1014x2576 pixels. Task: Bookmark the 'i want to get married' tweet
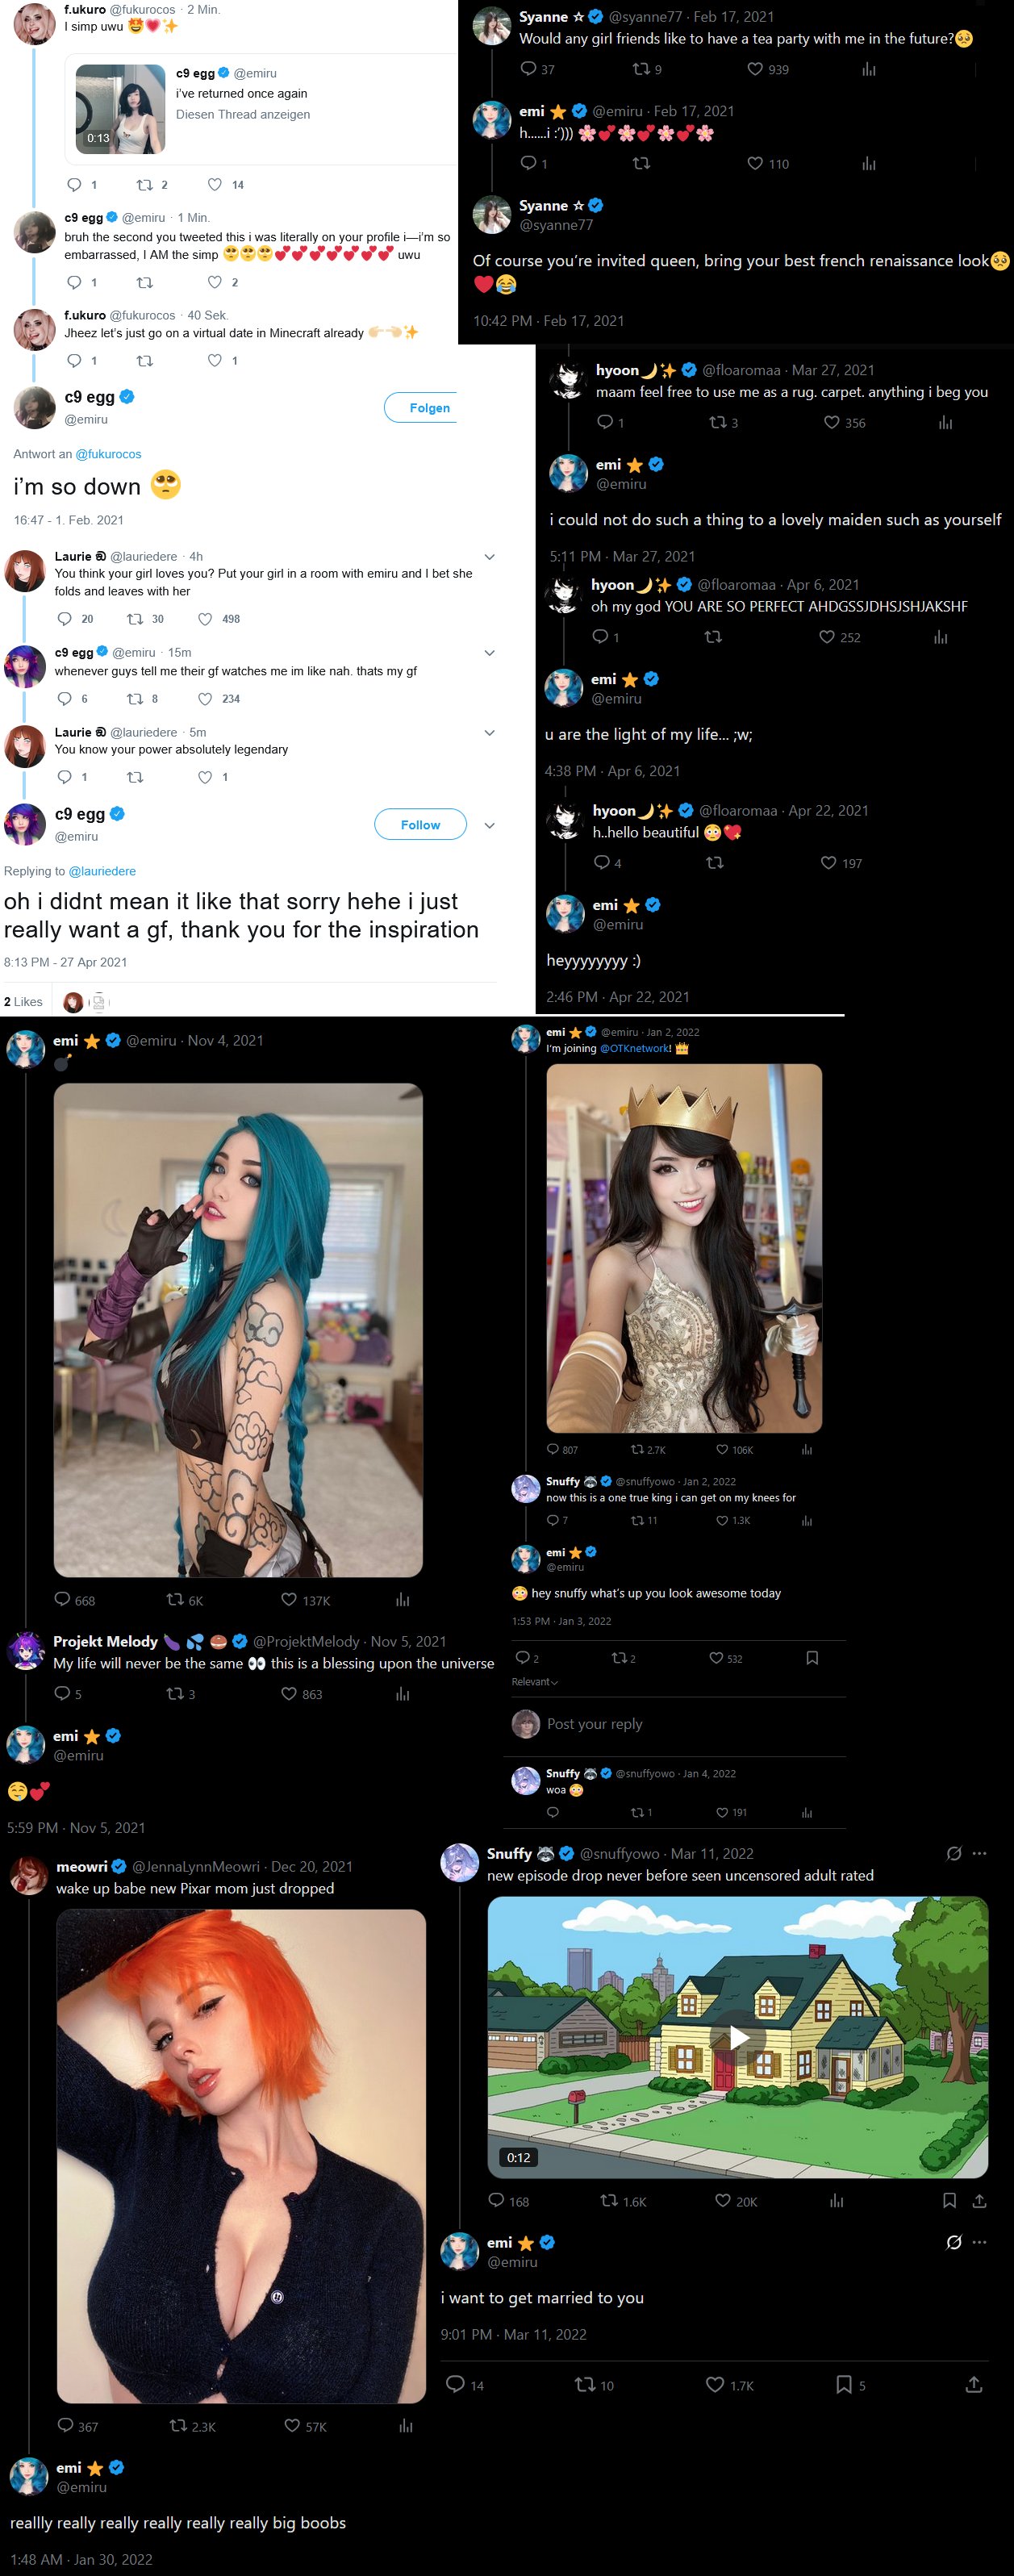pos(844,2384)
